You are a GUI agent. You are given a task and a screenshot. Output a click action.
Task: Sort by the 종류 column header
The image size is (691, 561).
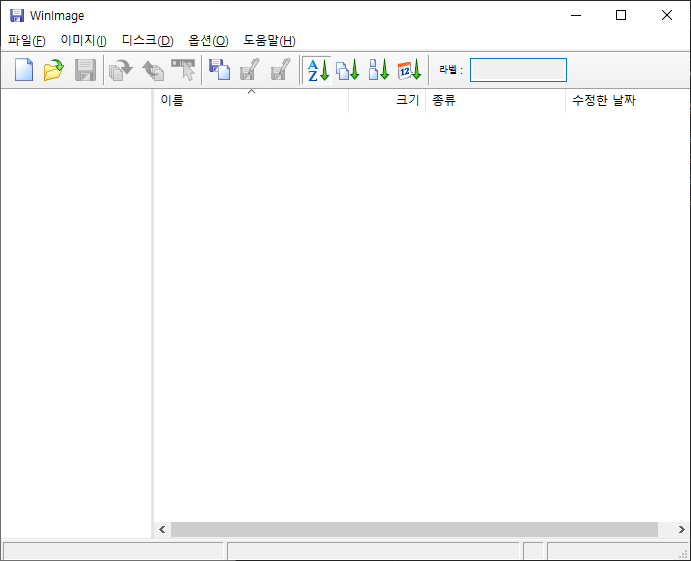[495, 100]
